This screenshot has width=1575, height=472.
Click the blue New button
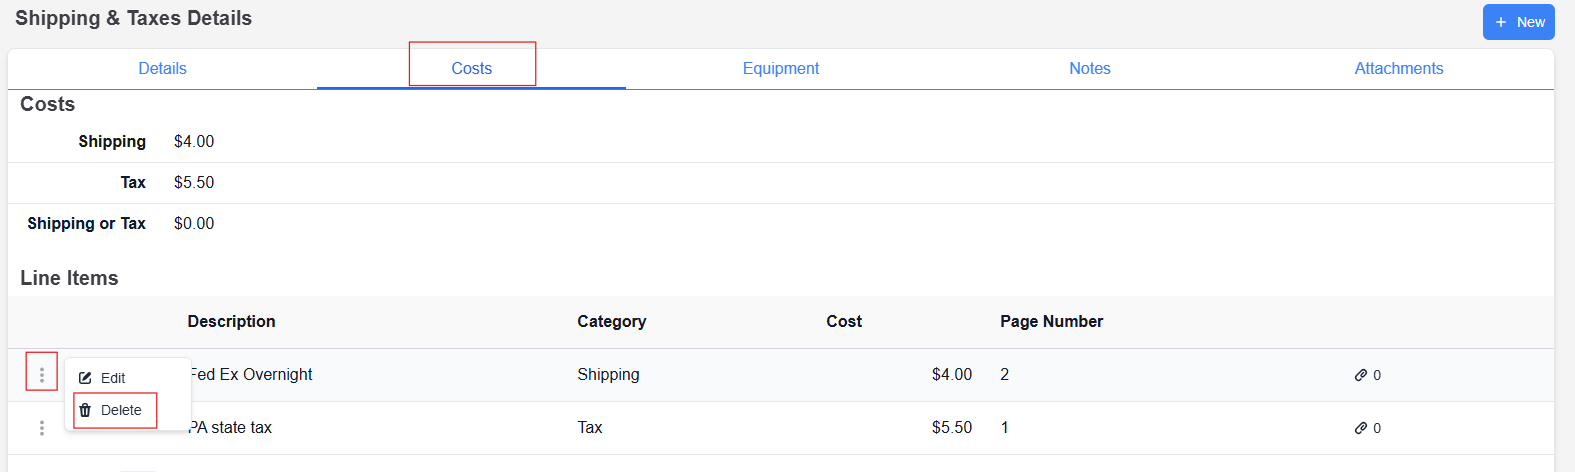[x=1518, y=22]
